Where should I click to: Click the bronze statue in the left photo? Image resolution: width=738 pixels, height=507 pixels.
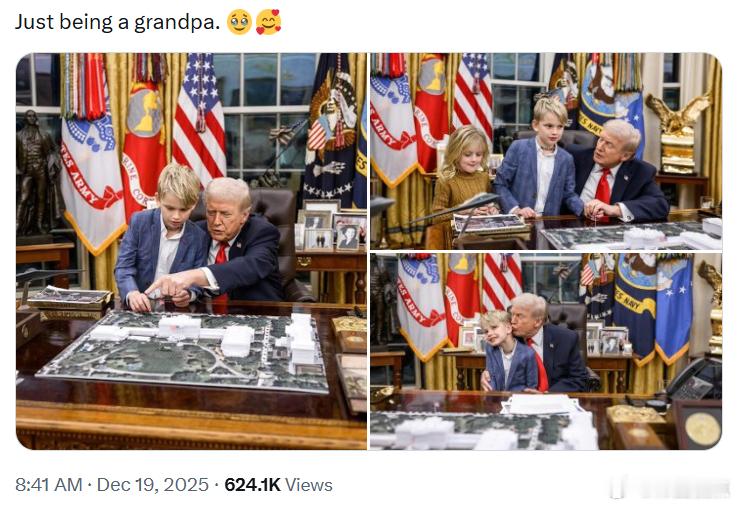(35, 173)
